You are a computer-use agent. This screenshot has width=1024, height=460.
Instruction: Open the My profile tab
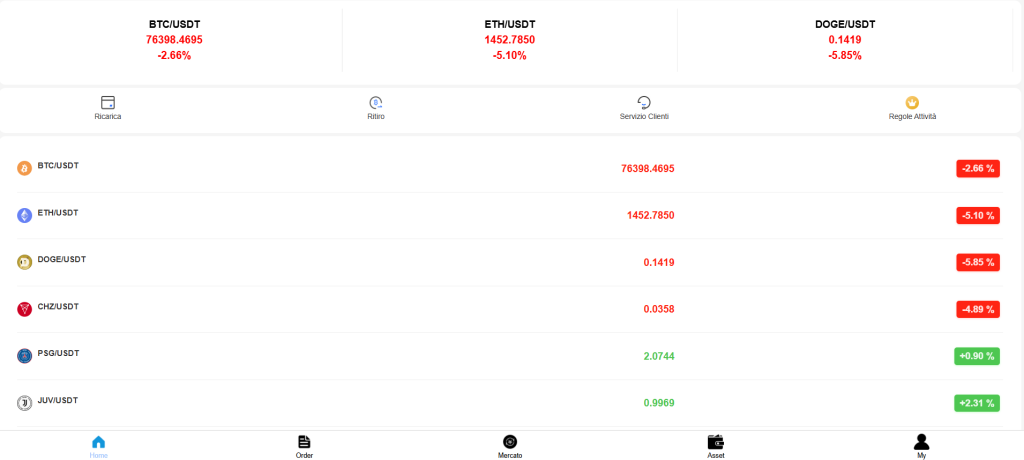coord(921,446)
